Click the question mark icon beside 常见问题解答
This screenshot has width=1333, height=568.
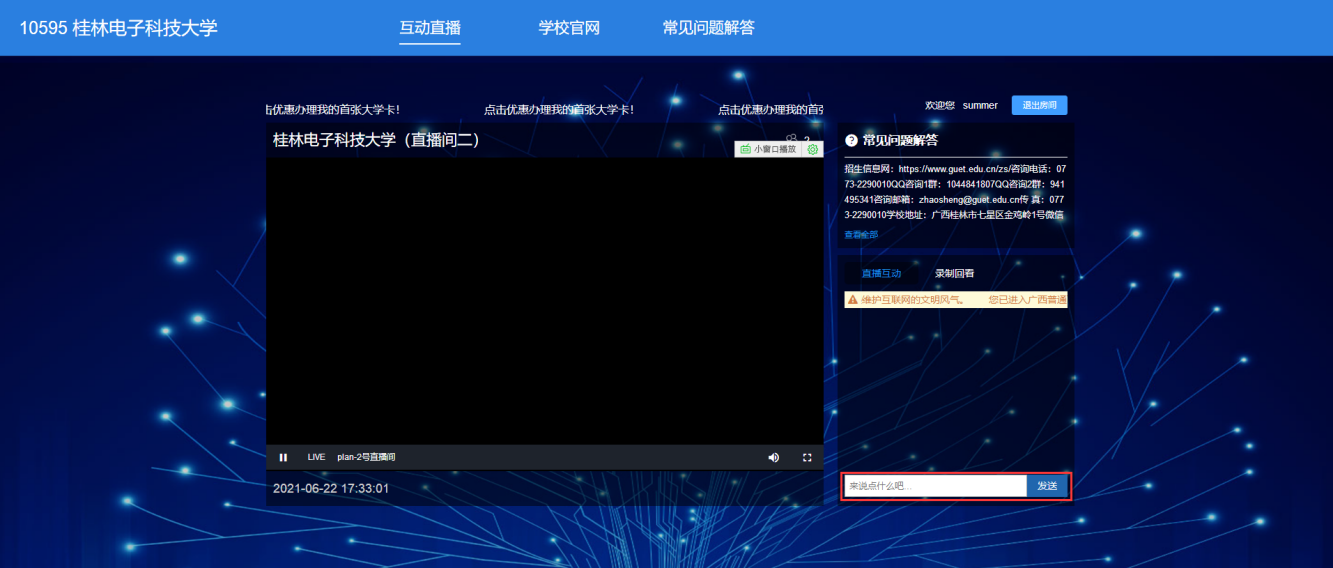pos(851,141)
